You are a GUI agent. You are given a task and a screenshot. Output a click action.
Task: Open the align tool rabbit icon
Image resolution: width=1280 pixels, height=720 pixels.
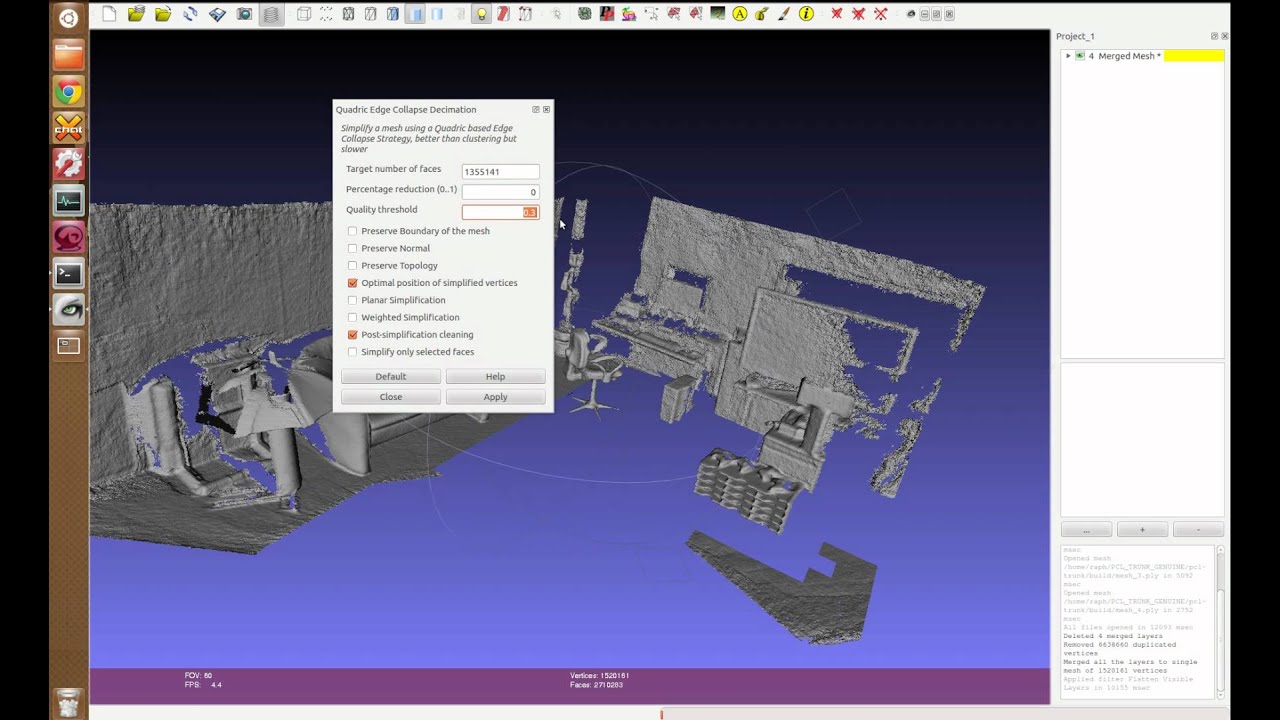click(629, 14)
